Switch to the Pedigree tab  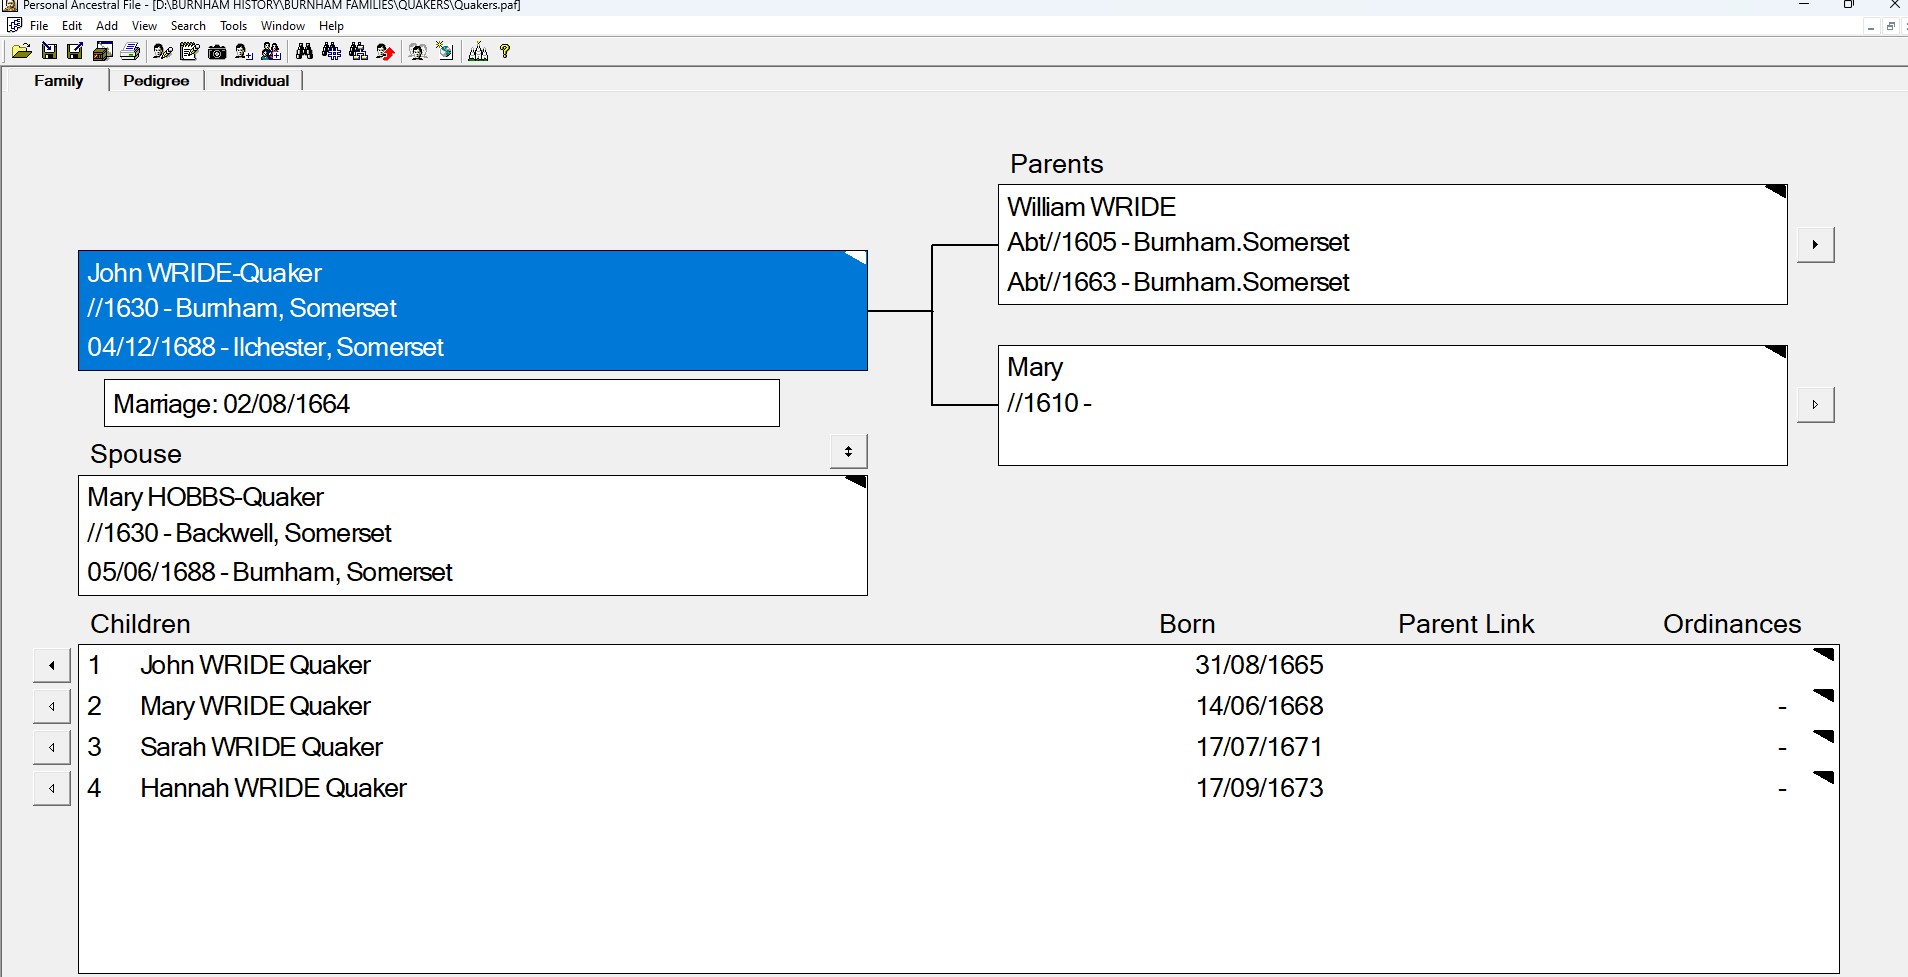click(156, 81)
